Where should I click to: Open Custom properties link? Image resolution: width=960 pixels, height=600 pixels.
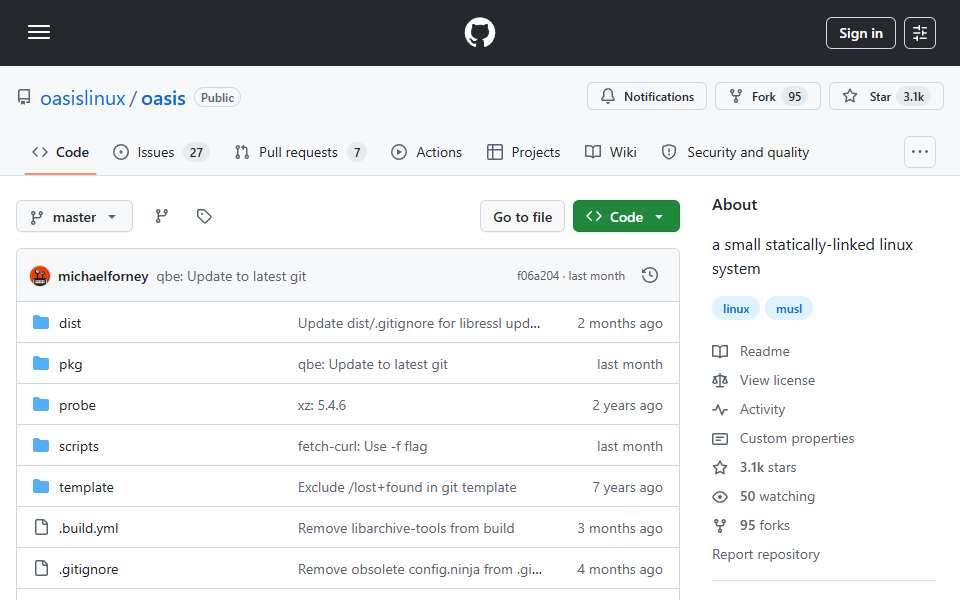point(783,438)
